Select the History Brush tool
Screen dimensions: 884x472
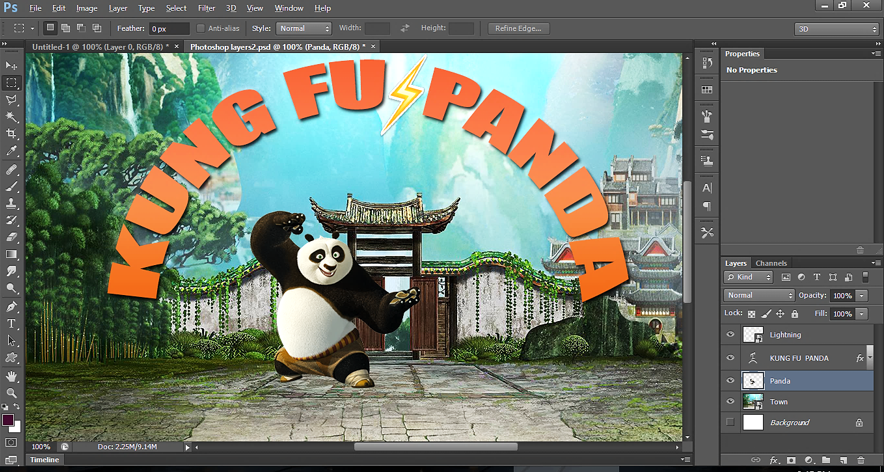(11, 220)
